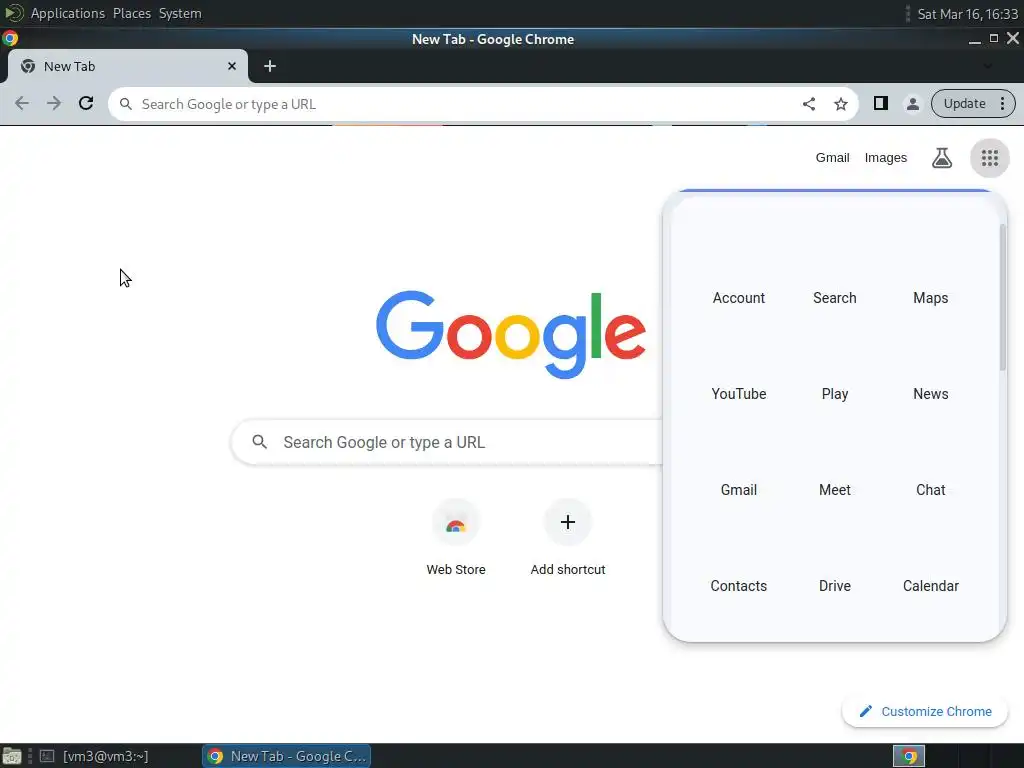Open the Search Labs flask icon
The width and height of the screenshot is (1024, 768).
(941, 158)
